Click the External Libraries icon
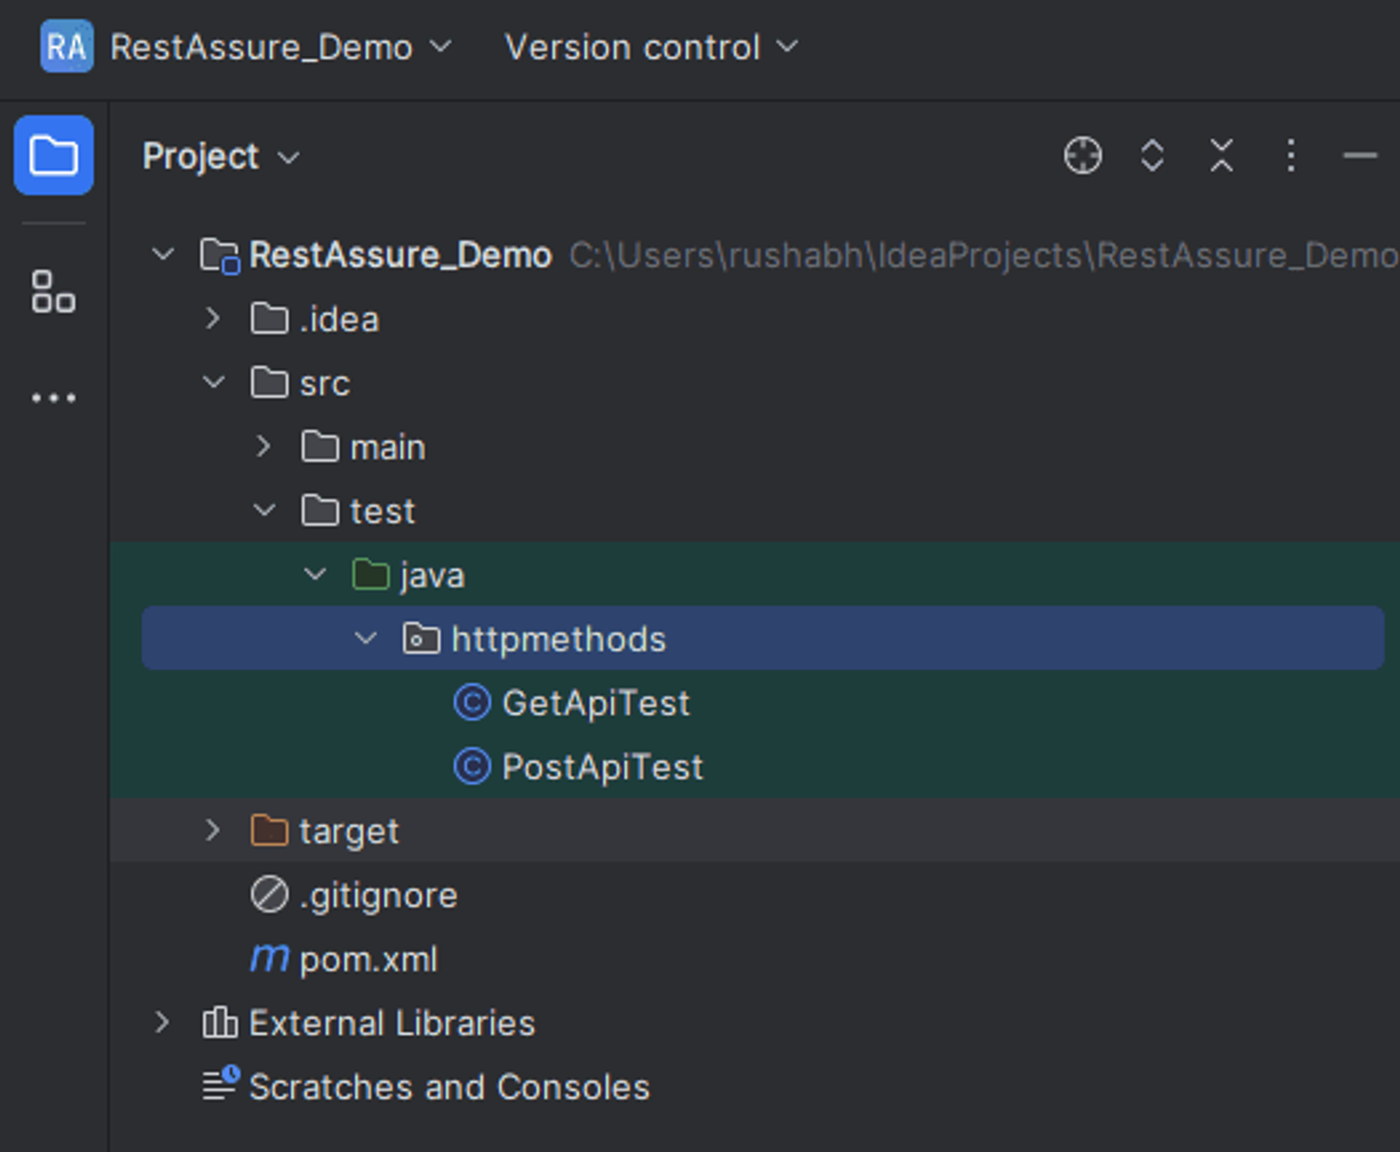 coord(220,1023)
